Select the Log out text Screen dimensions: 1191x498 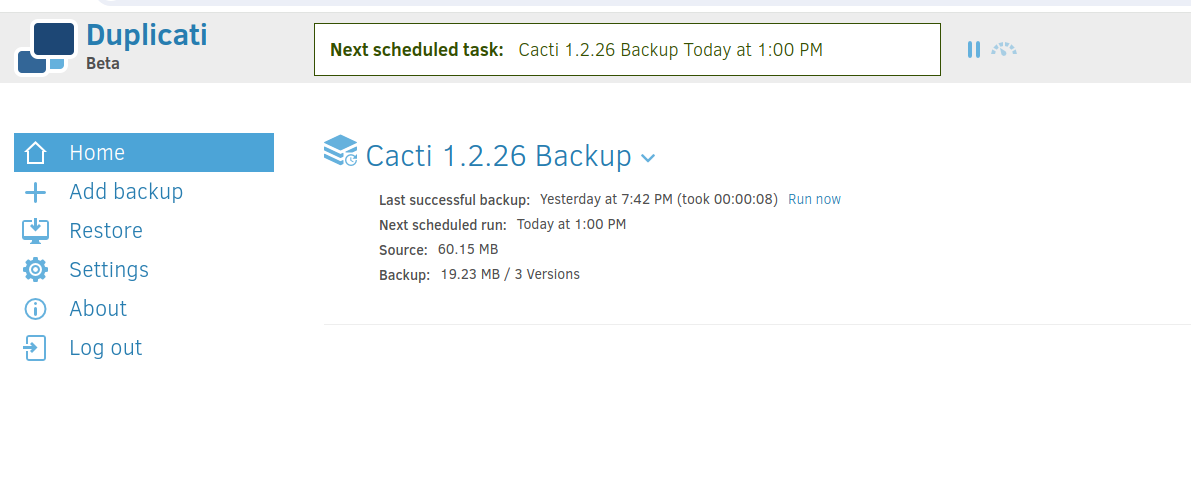106,348
